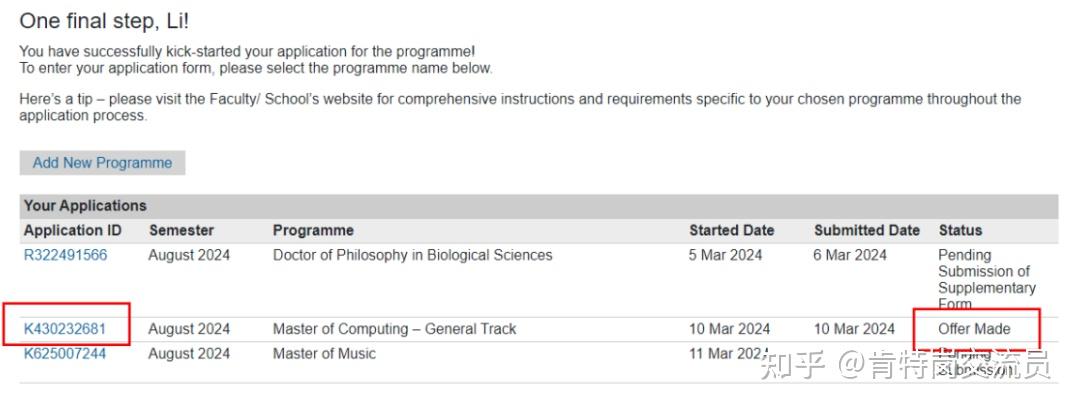Click the Semester column header
Image resolution: width=1080 pixels, height=409 pixels.
(181, 230)
